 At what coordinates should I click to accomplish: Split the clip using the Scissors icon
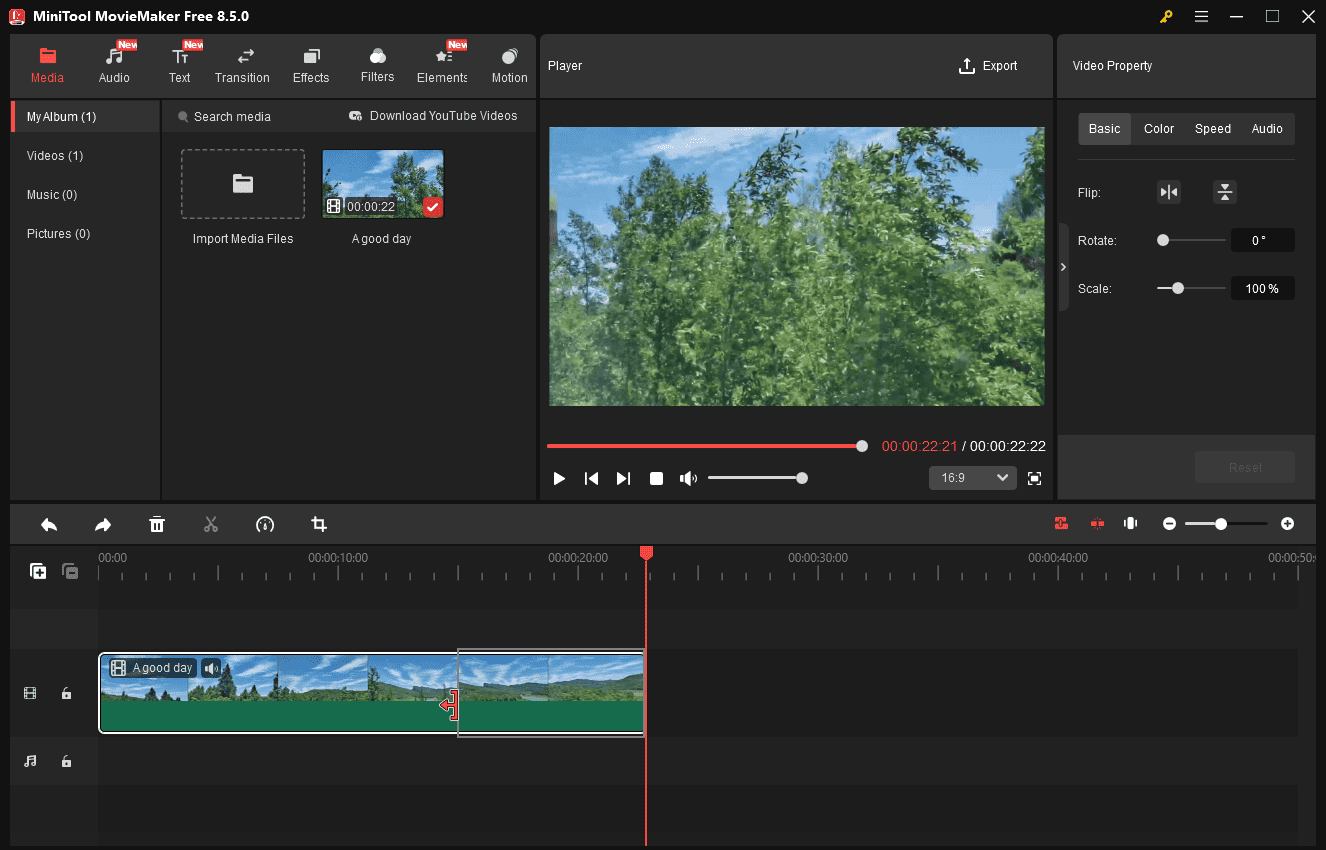(x=211, y=524)
